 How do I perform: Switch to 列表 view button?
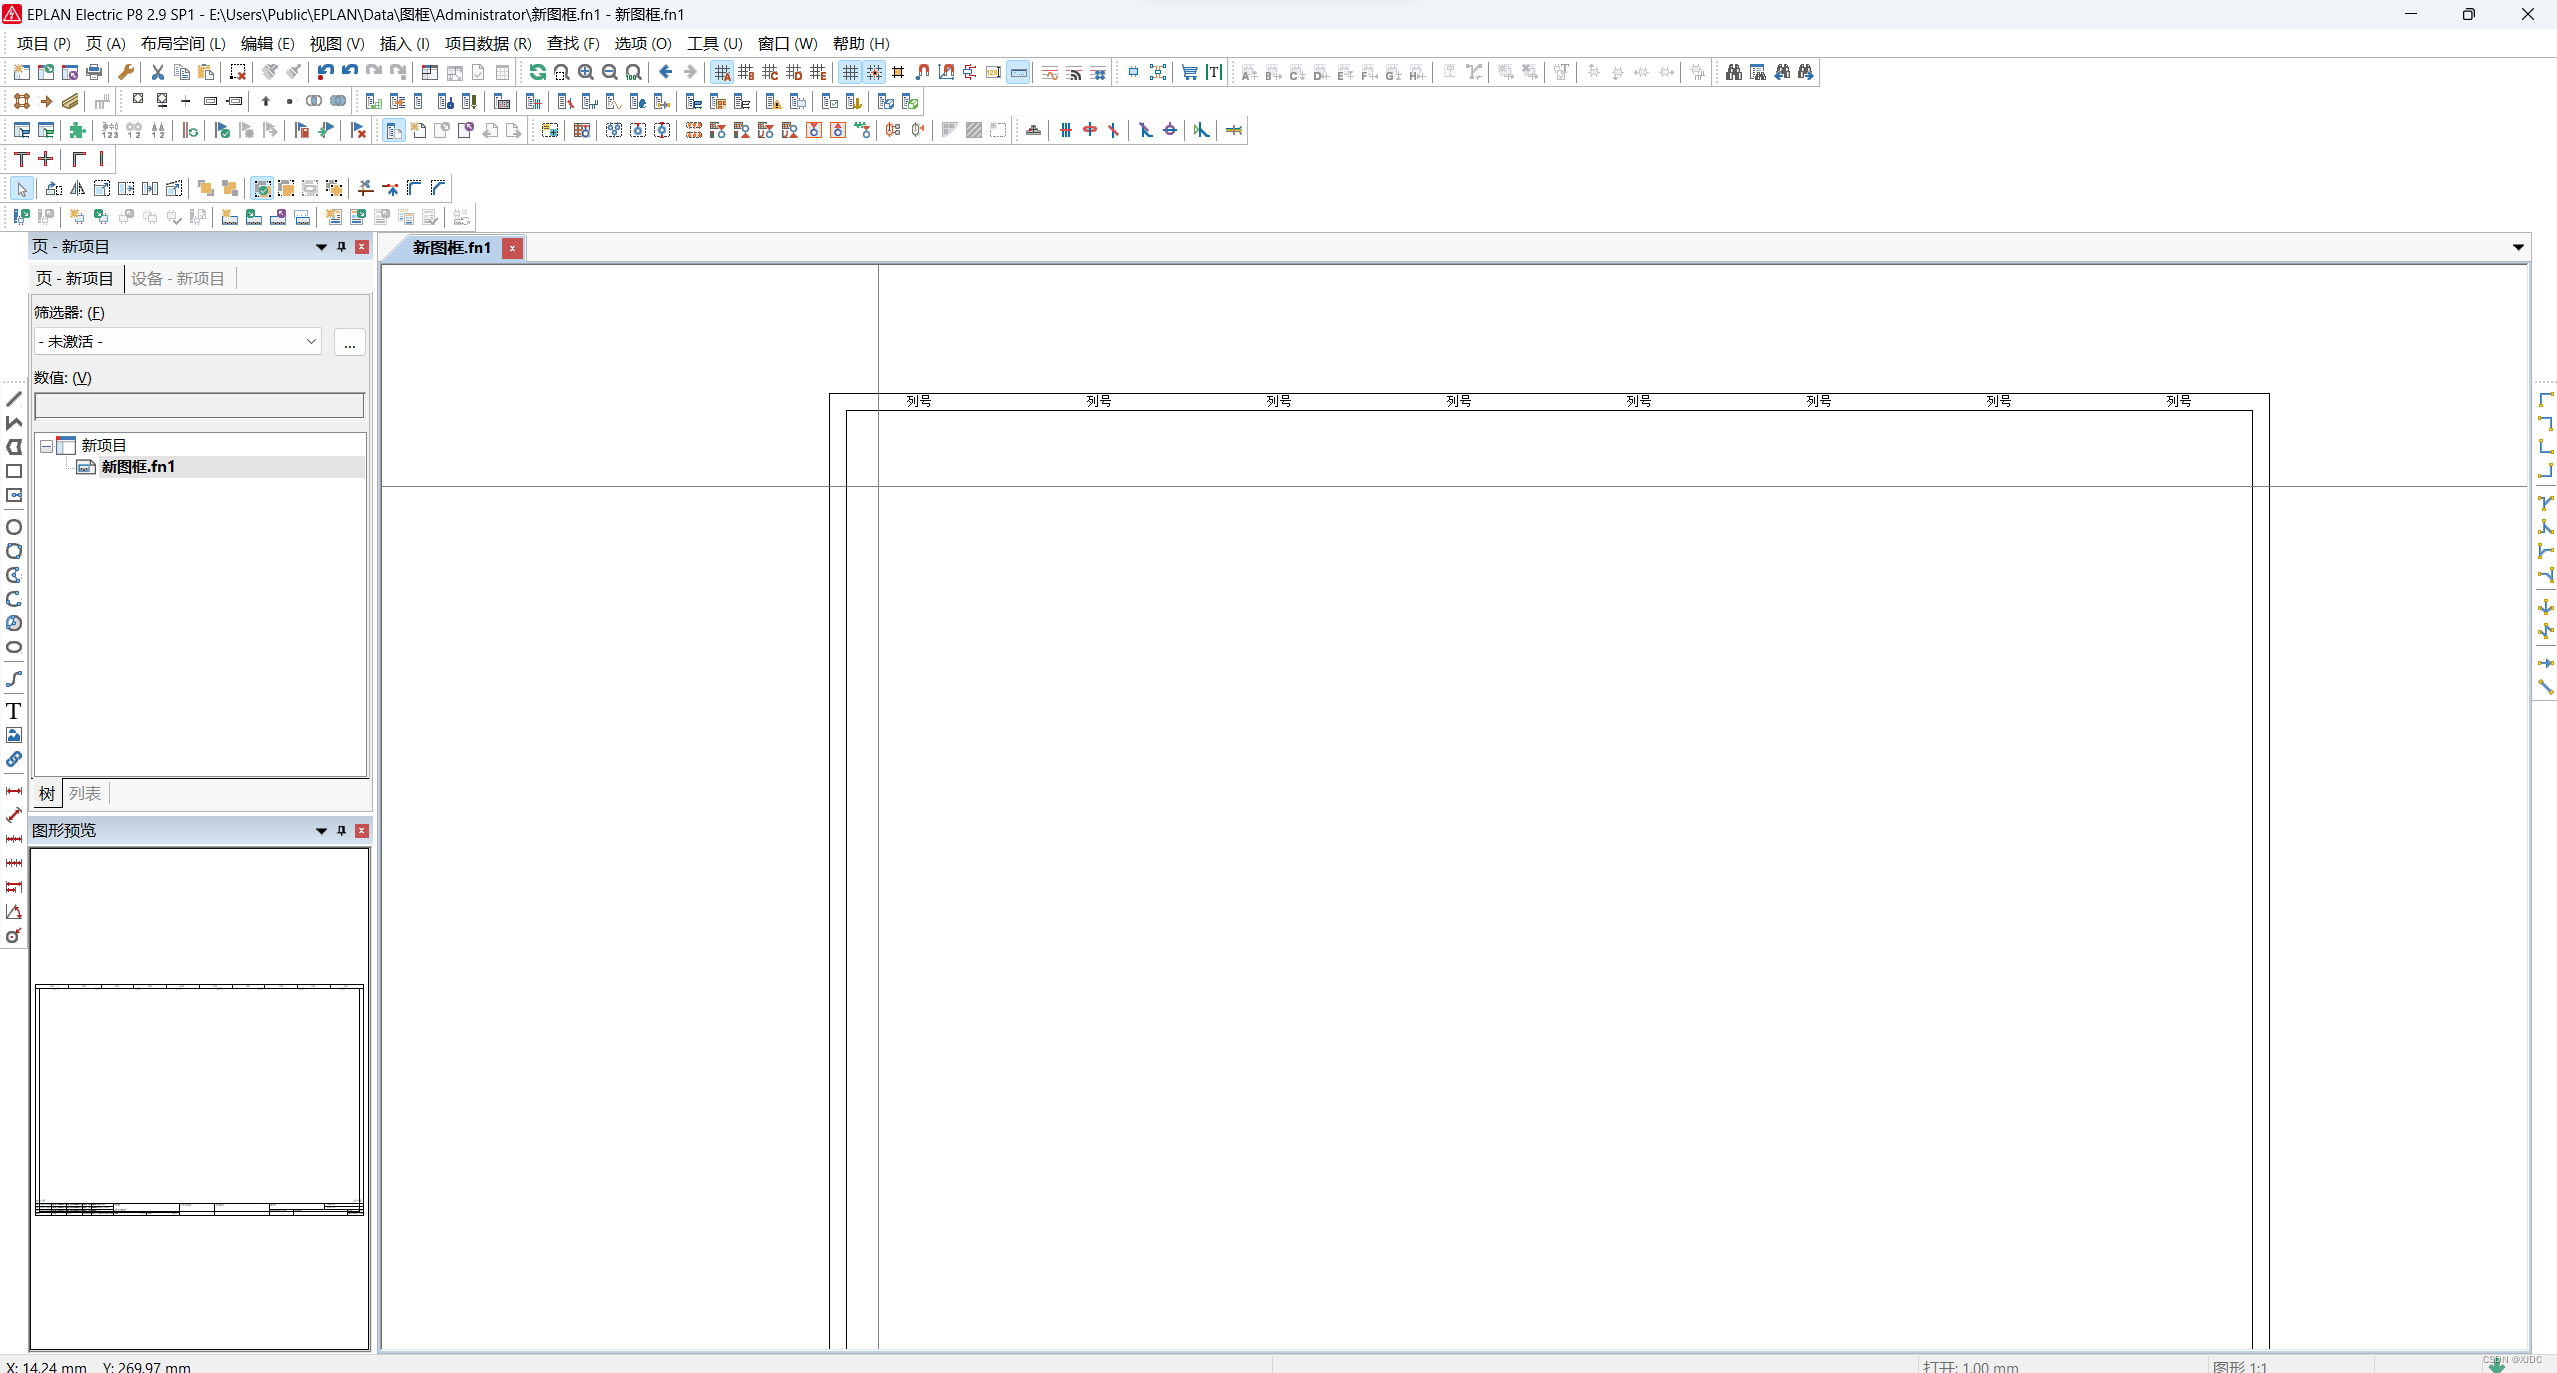pyautogui.click(x=85, y=793)
